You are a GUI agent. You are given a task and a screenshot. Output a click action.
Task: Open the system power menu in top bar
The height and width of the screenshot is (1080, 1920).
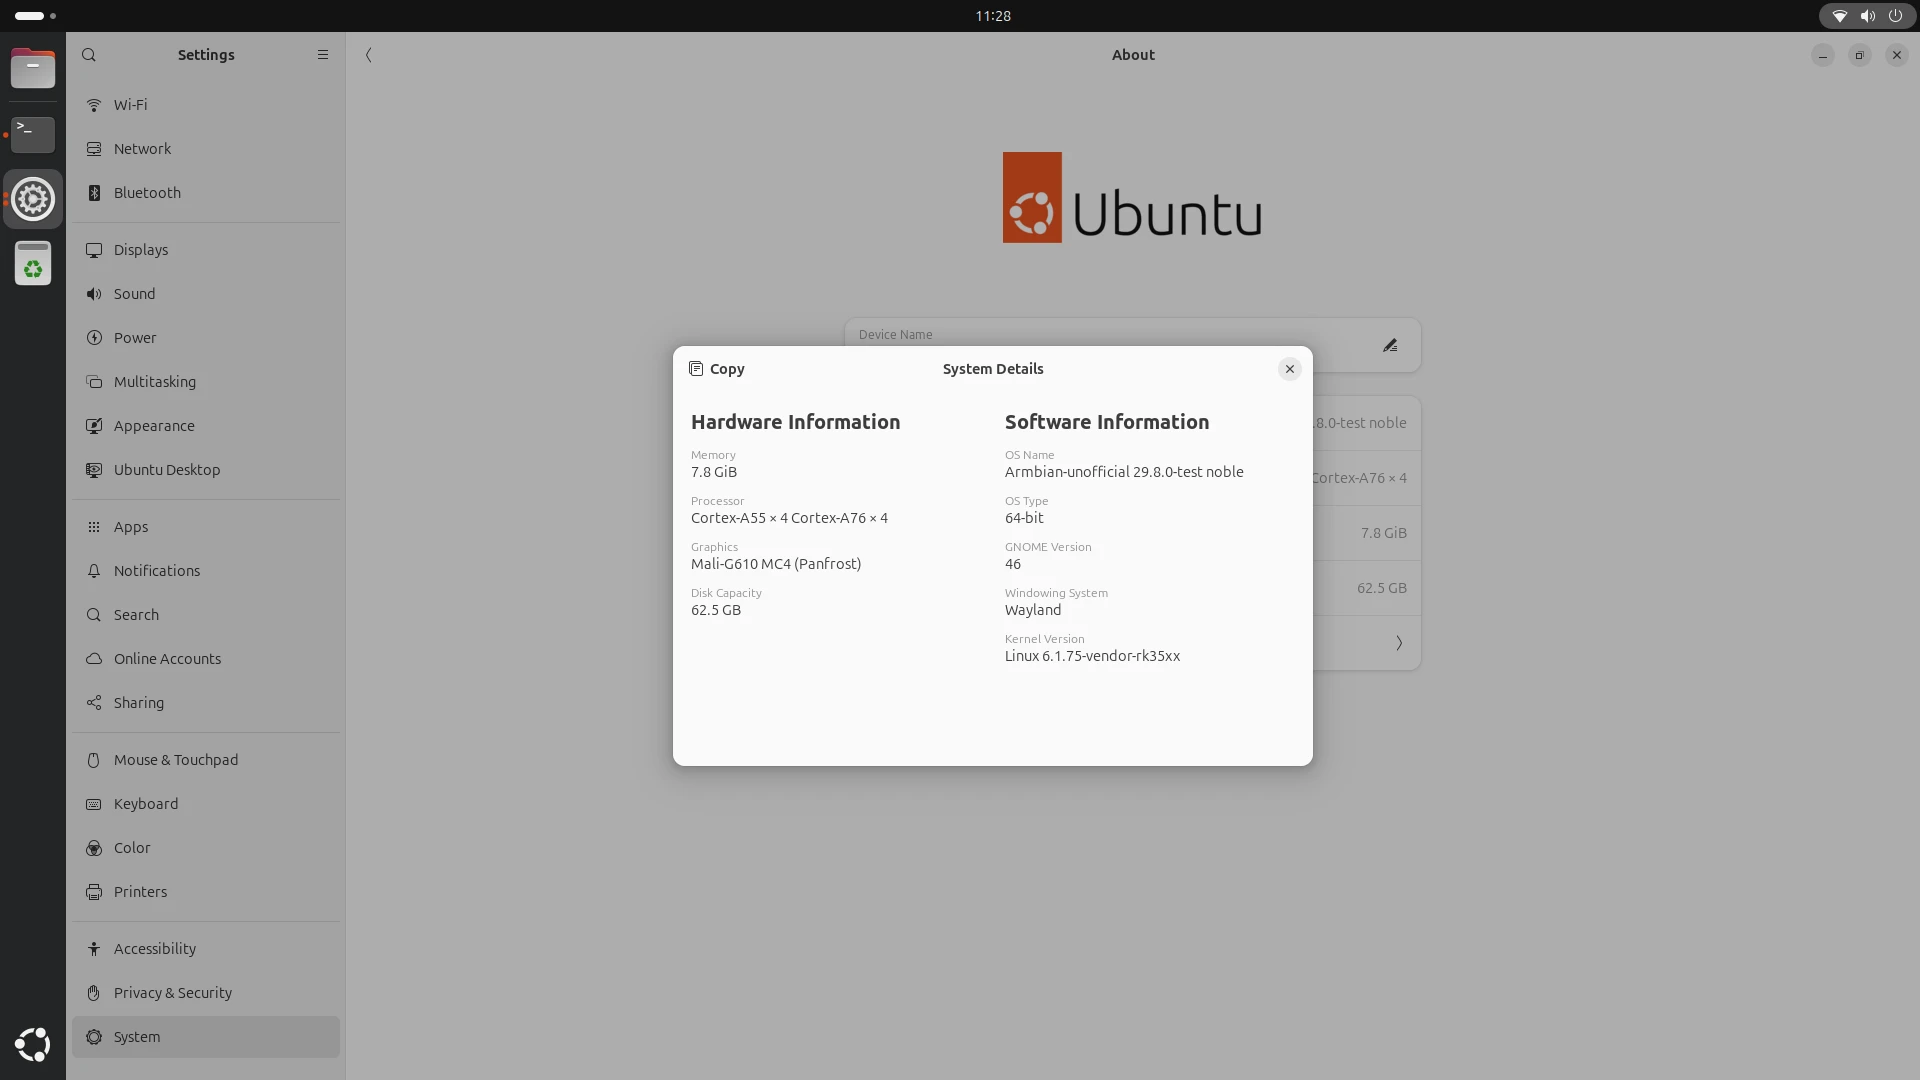[x=1896, y=16]
